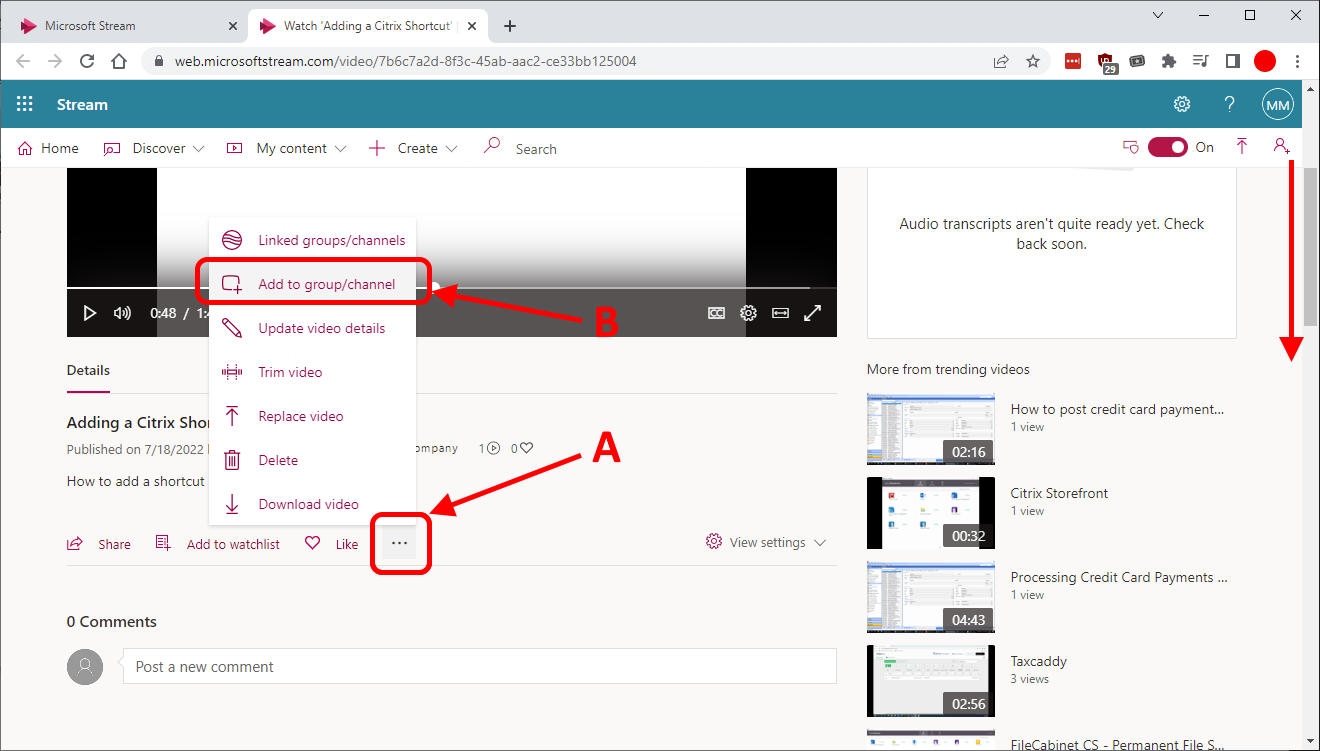Bookmark this page with the star

[1033, 61]
